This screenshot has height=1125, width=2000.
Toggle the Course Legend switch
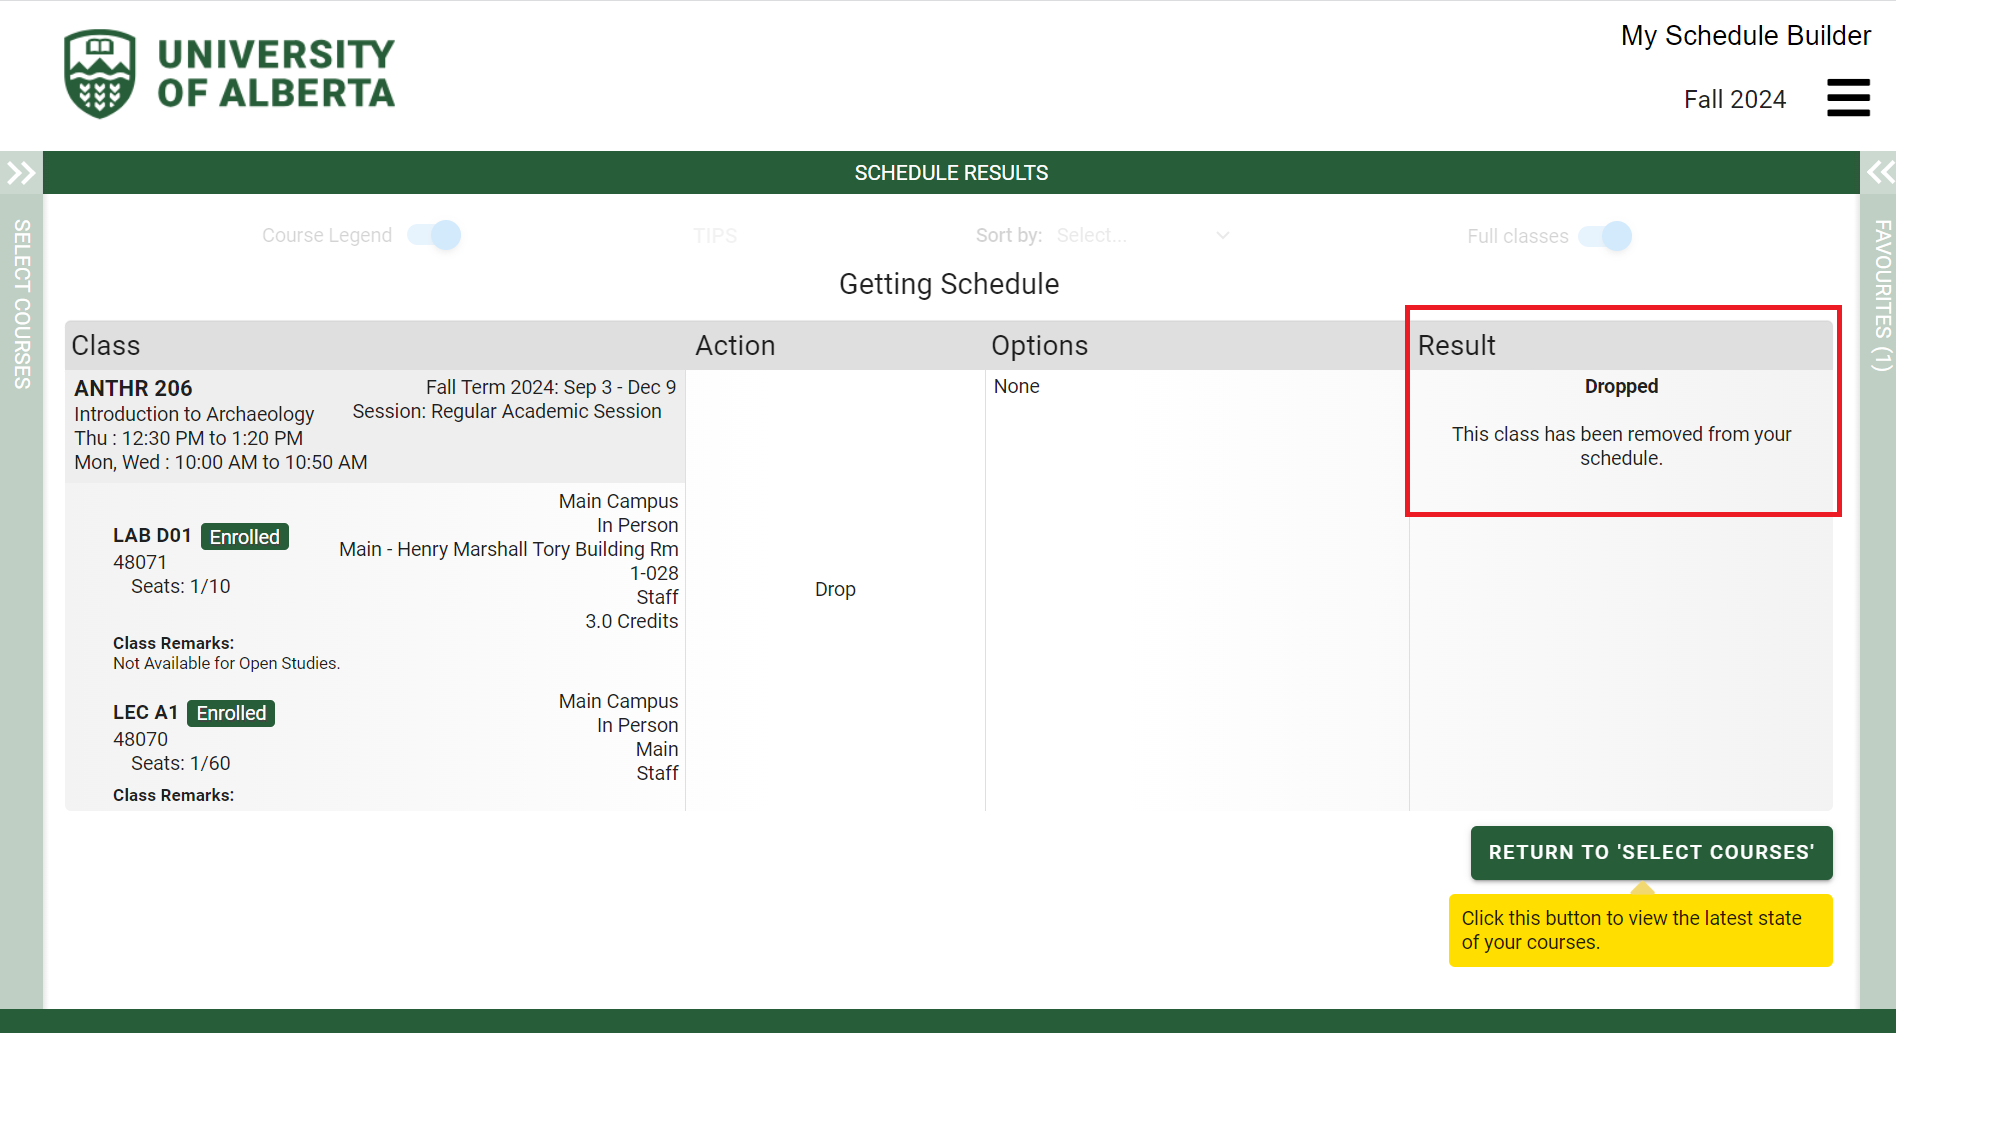click(x=435, y=235)
